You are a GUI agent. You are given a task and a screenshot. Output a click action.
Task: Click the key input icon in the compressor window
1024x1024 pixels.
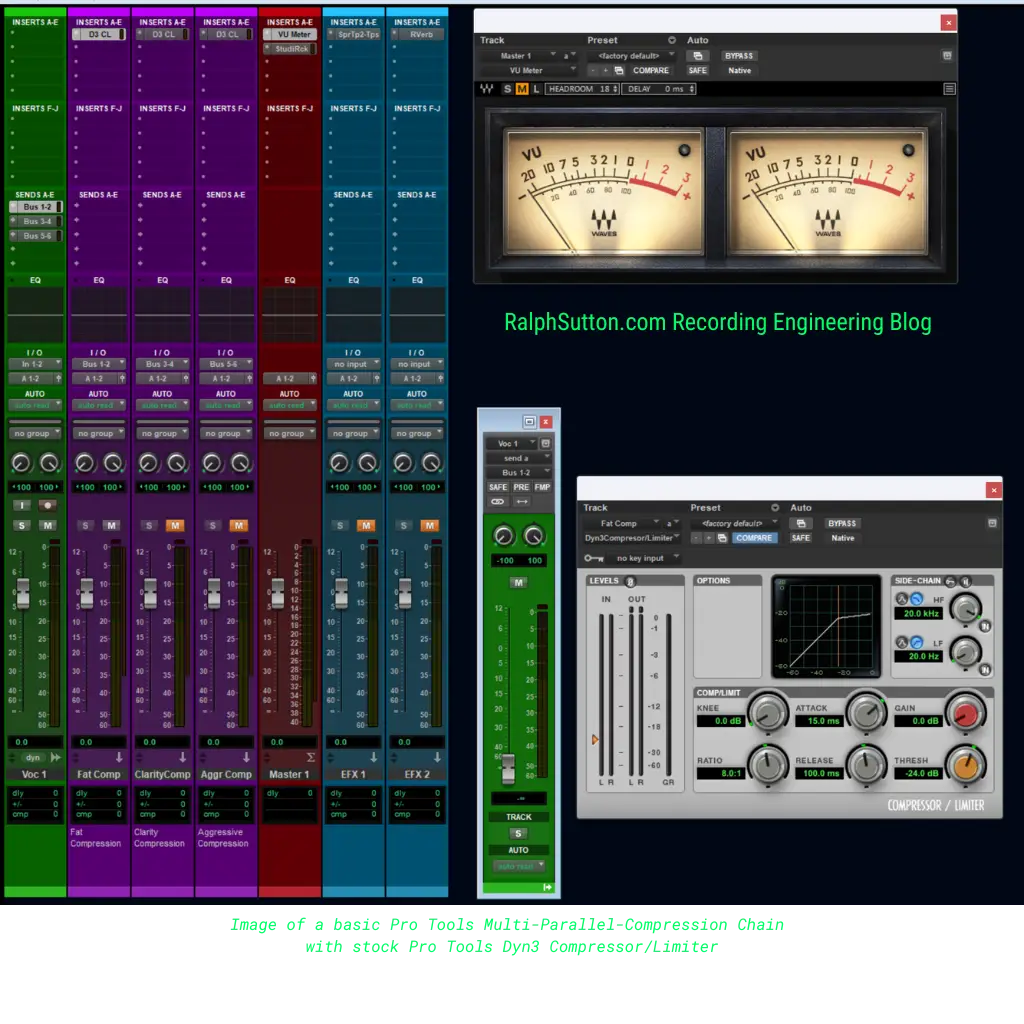tap(594, 558)
